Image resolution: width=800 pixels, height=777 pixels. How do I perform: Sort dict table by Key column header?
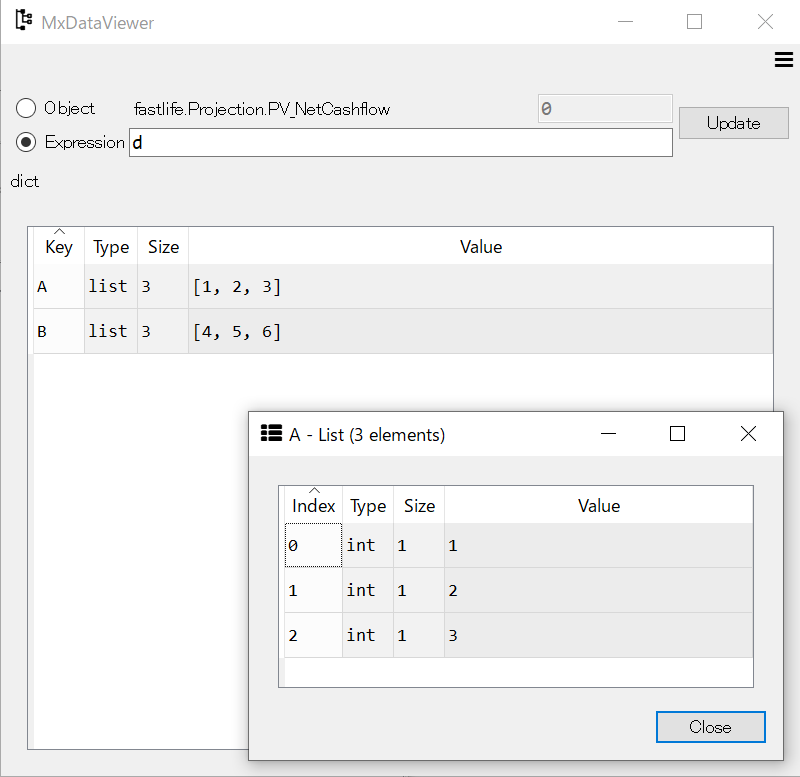point(59,247)
